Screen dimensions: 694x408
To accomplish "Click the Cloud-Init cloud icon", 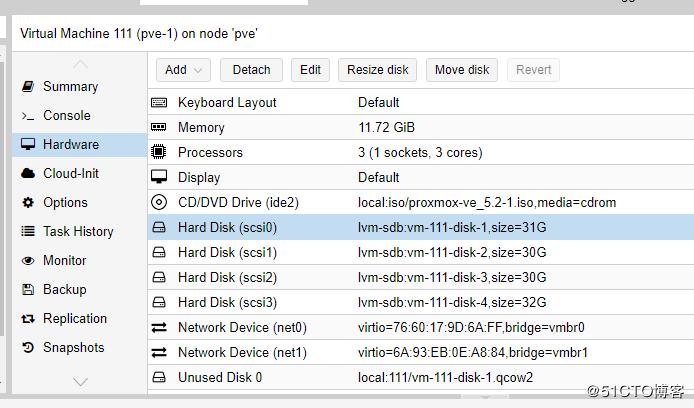I will [28, 173].
